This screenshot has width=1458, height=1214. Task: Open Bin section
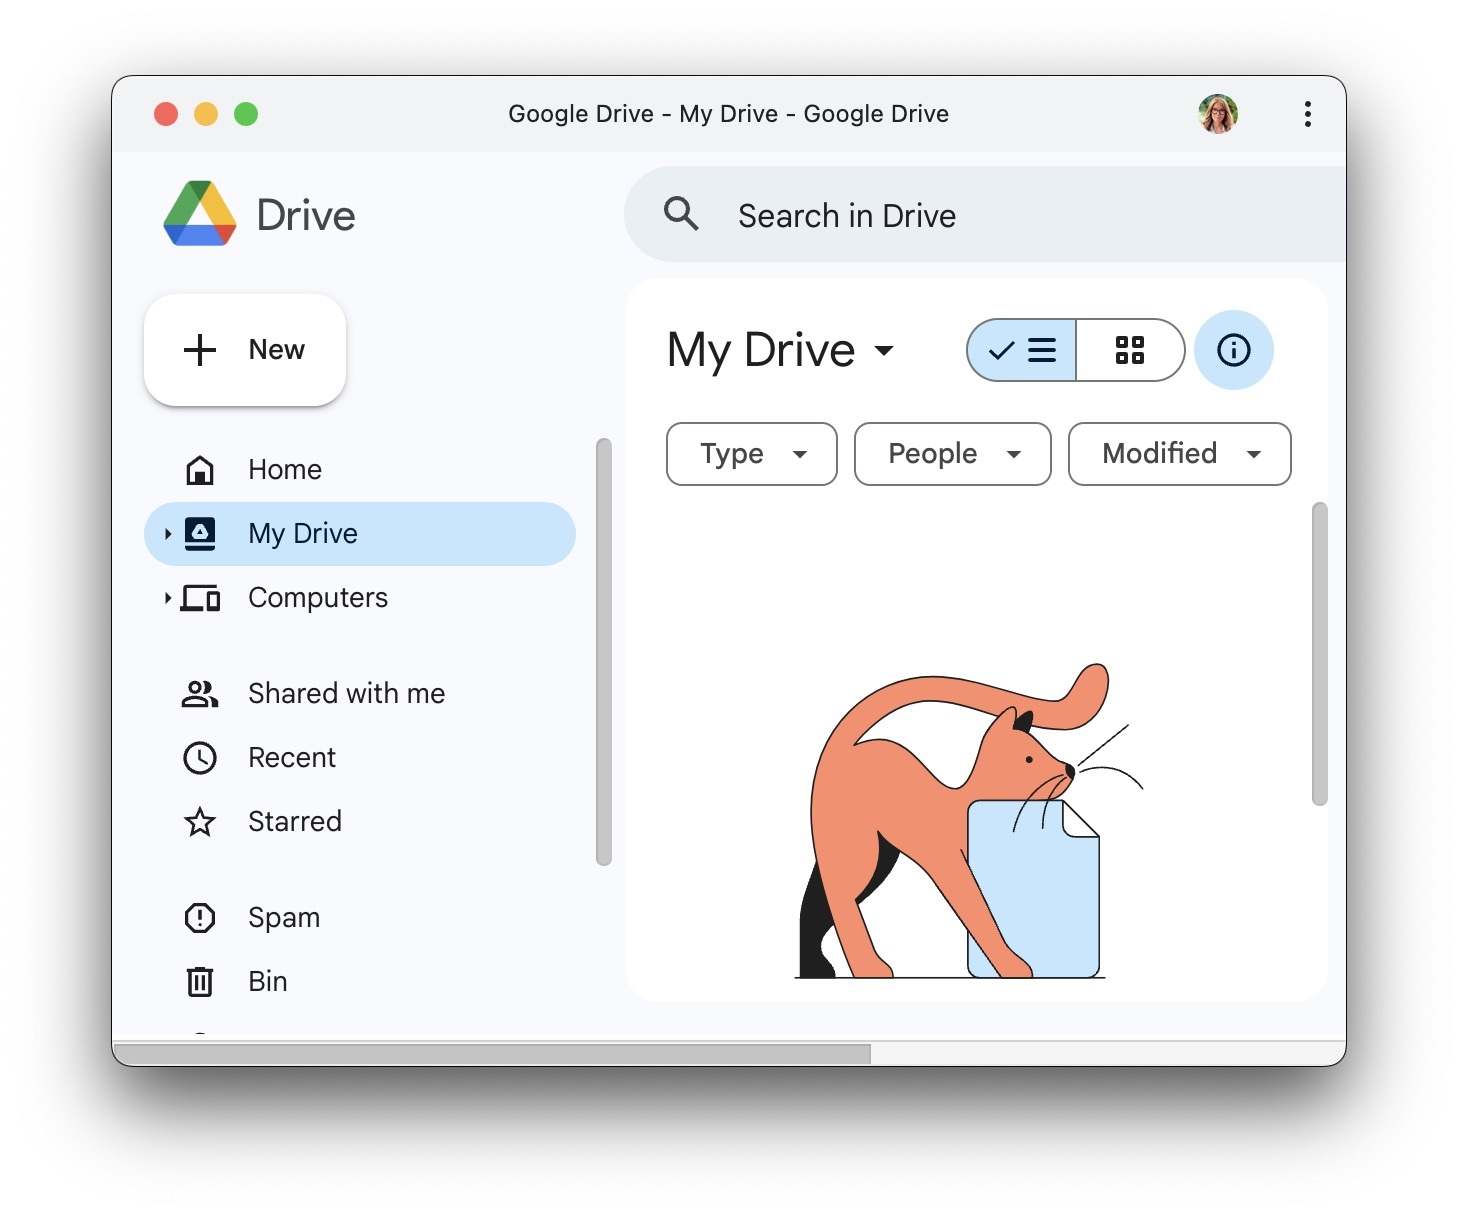360,982
